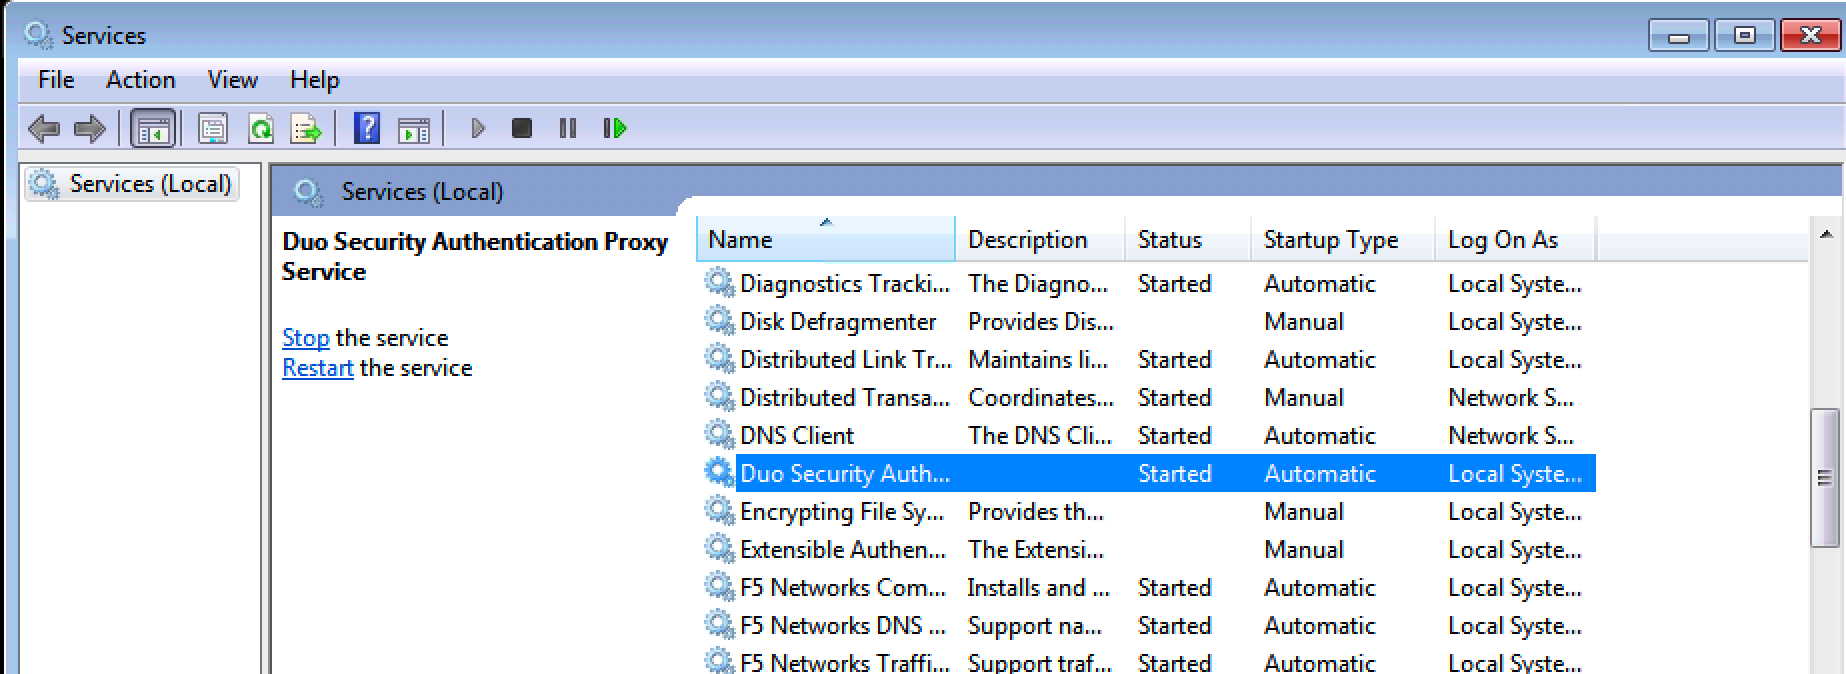Image resolution: width=1846 pixels, height=674 pixels.
Task: Click Started status of Duo Security row
Action: click(x=1175, y=474)
